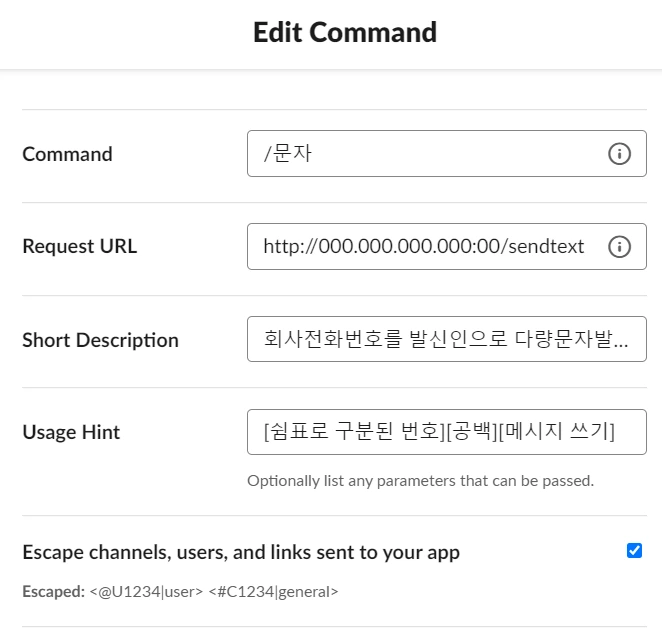This screenshot has height=634, width=662.
Task: Click the 'Optionally list any parameters' helper text
Action: pos(421,481)
